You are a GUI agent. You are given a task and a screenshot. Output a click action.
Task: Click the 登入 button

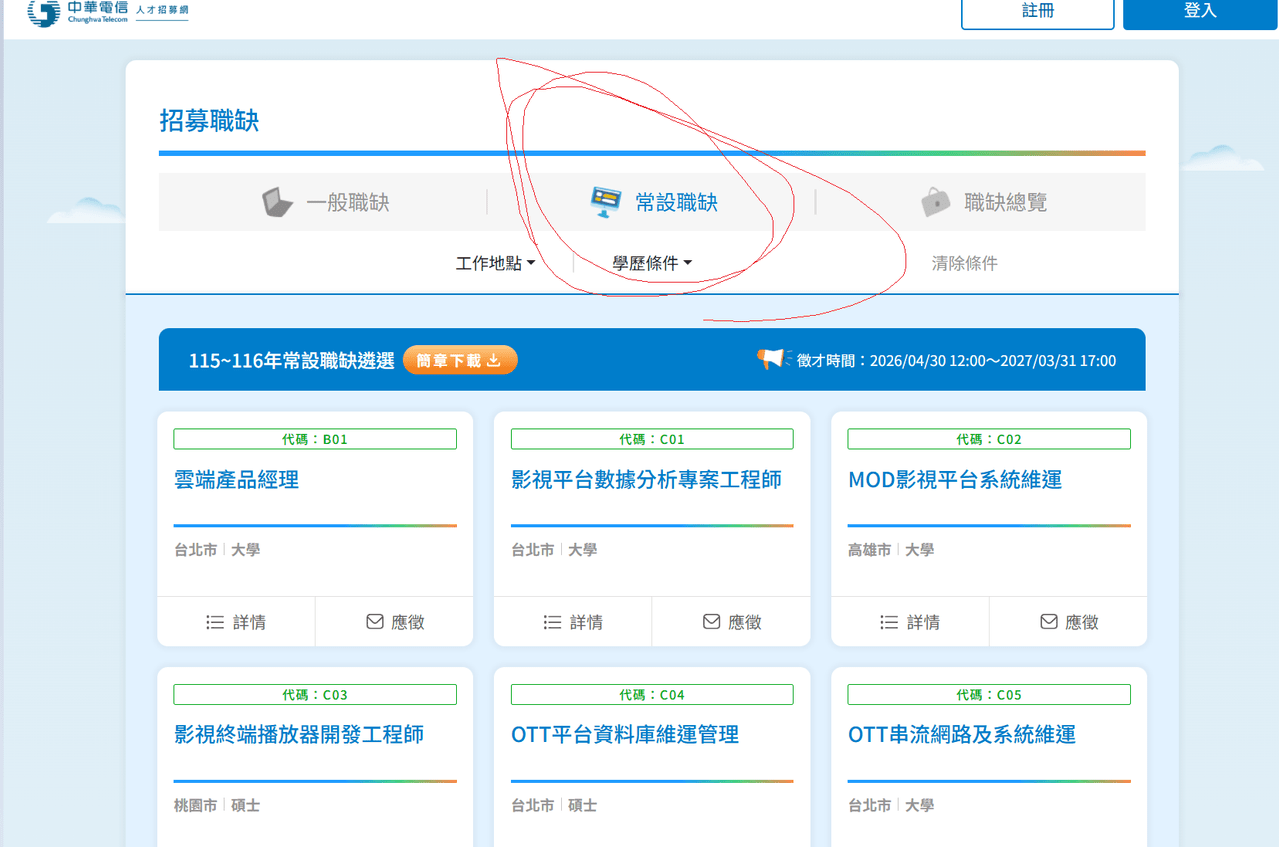tap(1200, 12)
